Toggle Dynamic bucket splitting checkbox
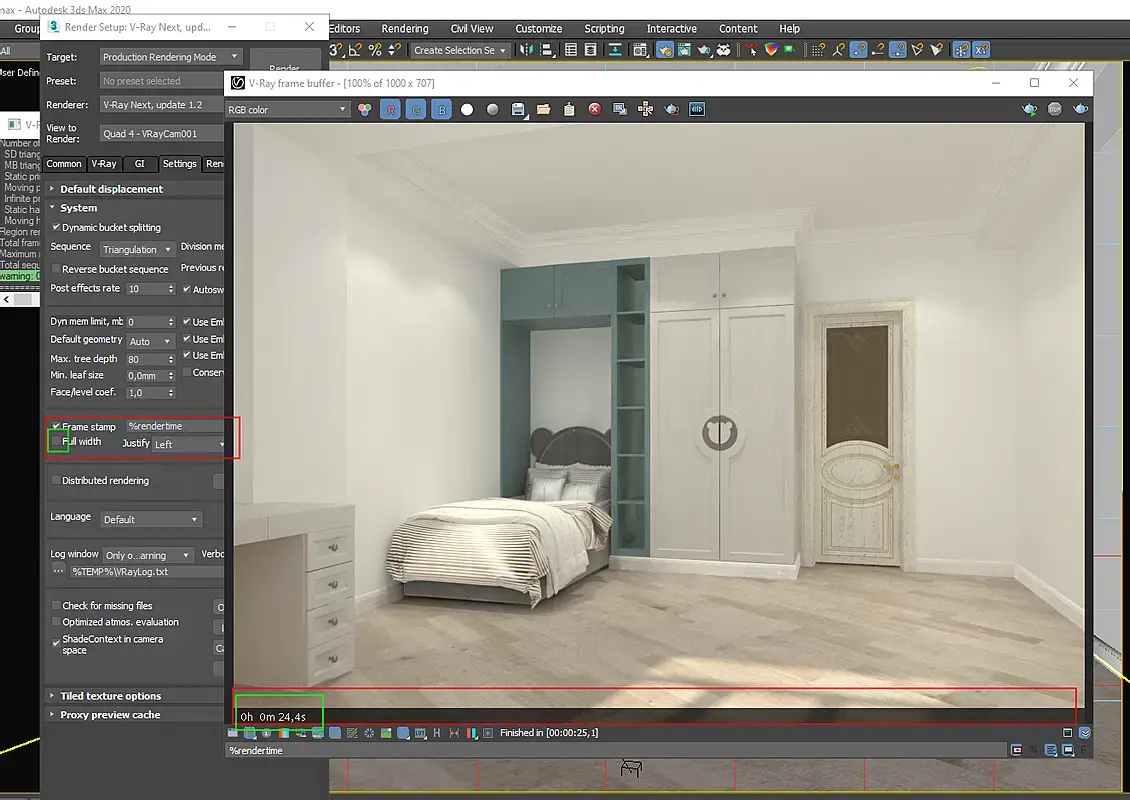This screenshot has width=1130, height=800. click(55, 227)
